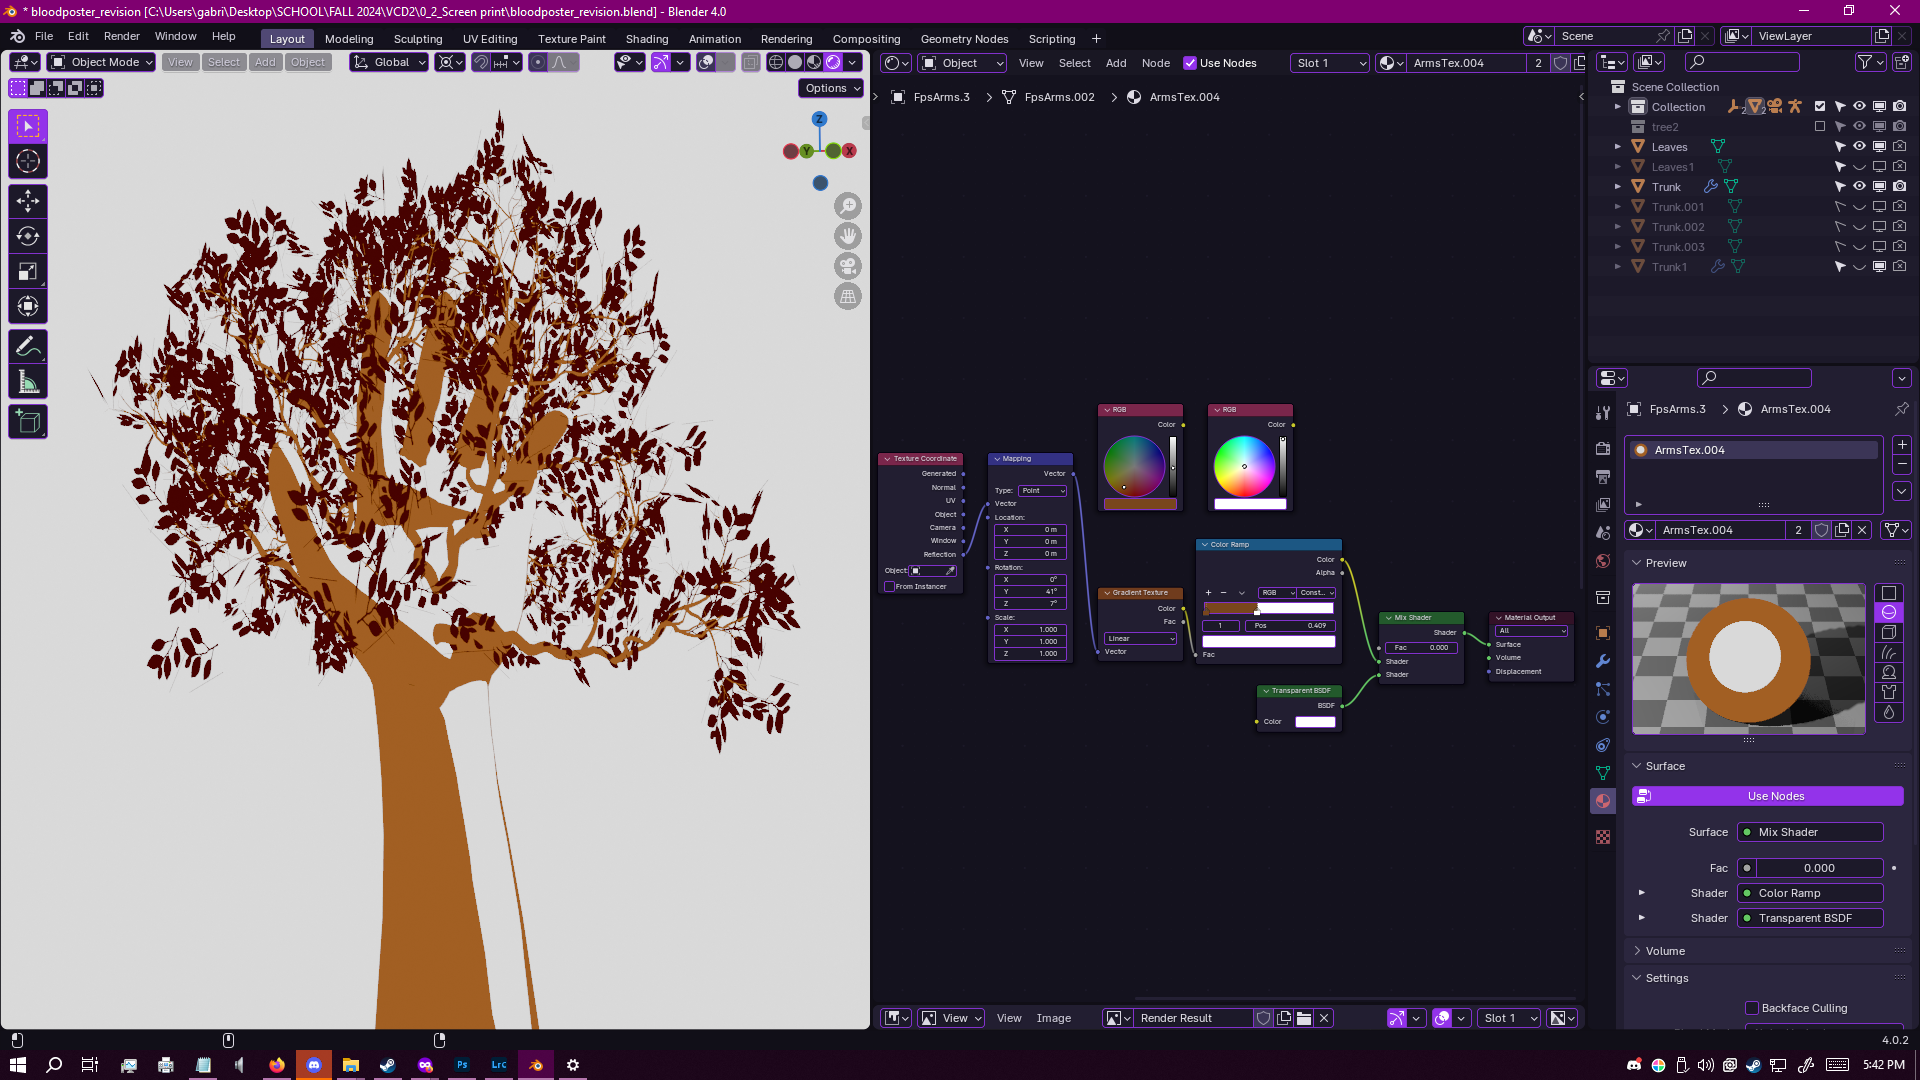Hide the Leaves object with its eye icon

point(1859,147)
